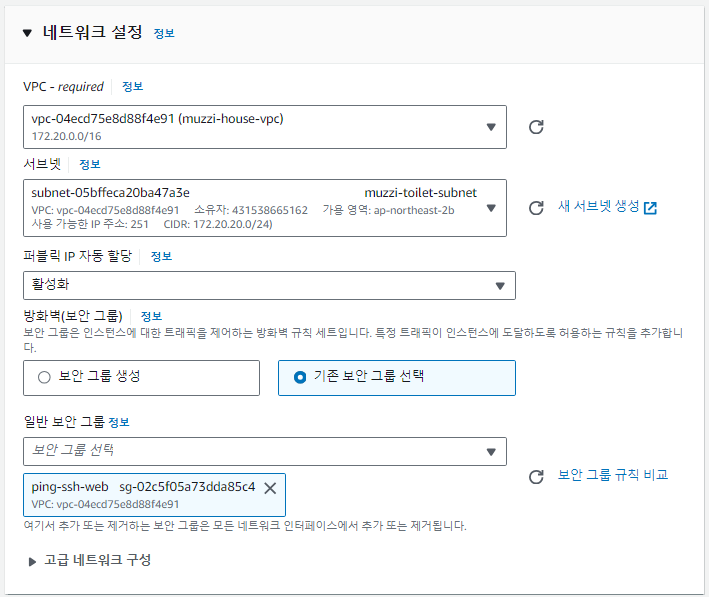Screen dimensions: 709x597
Task: Click the 172.20.0.0/16 CIDR text
Action: [x=66, y=136]
